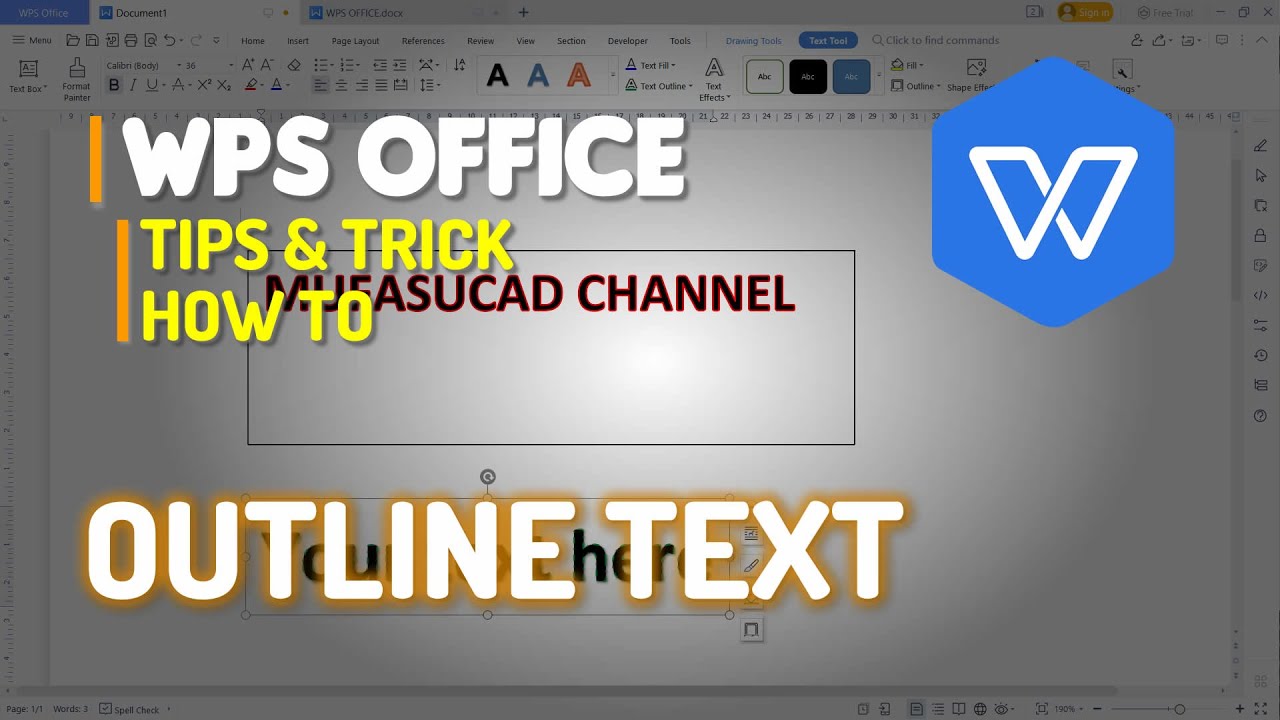The height and width of the screenshot is (720, 1280).
Task: Select the Drawing Tools tab
Action: [x=754, y=41]
